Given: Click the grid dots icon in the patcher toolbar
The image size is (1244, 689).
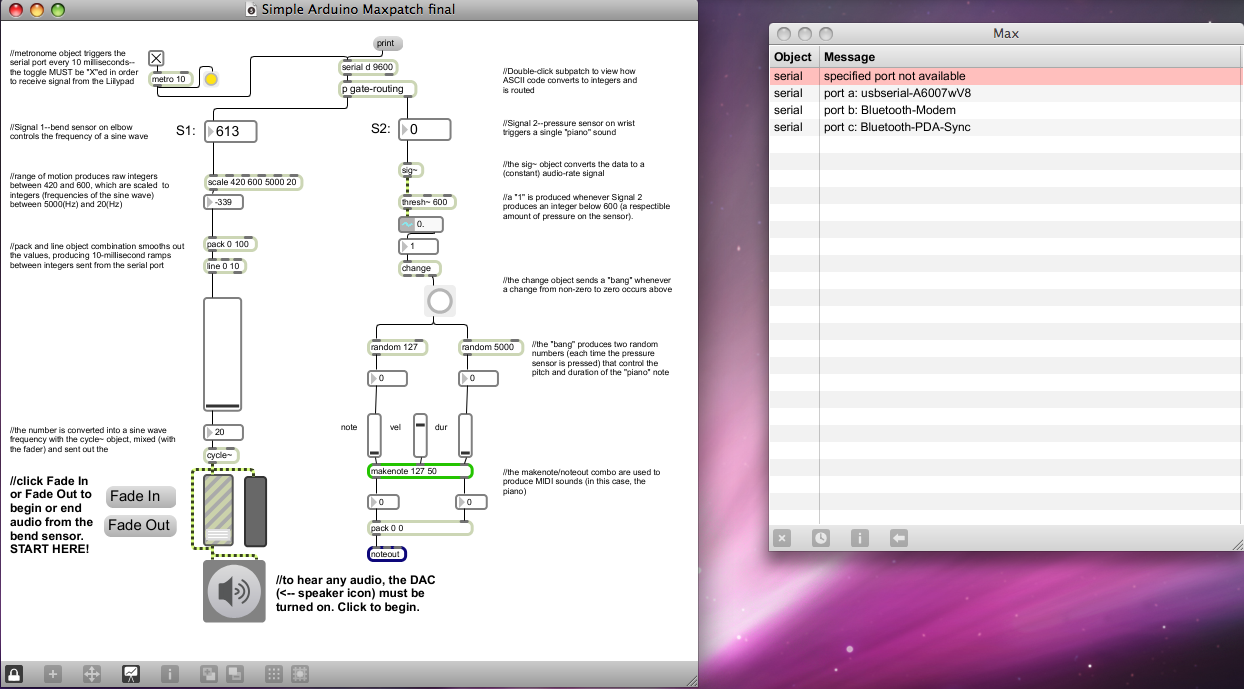Looking at the screenshot, I should click(x=272, y=675).
